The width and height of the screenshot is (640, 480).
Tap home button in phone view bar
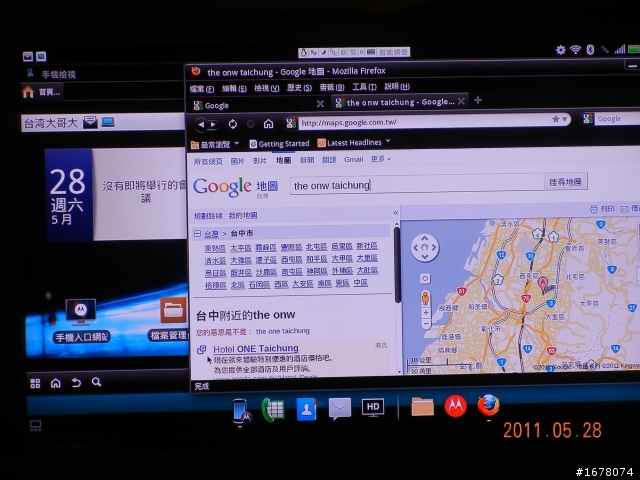click(x=56, y=383)
